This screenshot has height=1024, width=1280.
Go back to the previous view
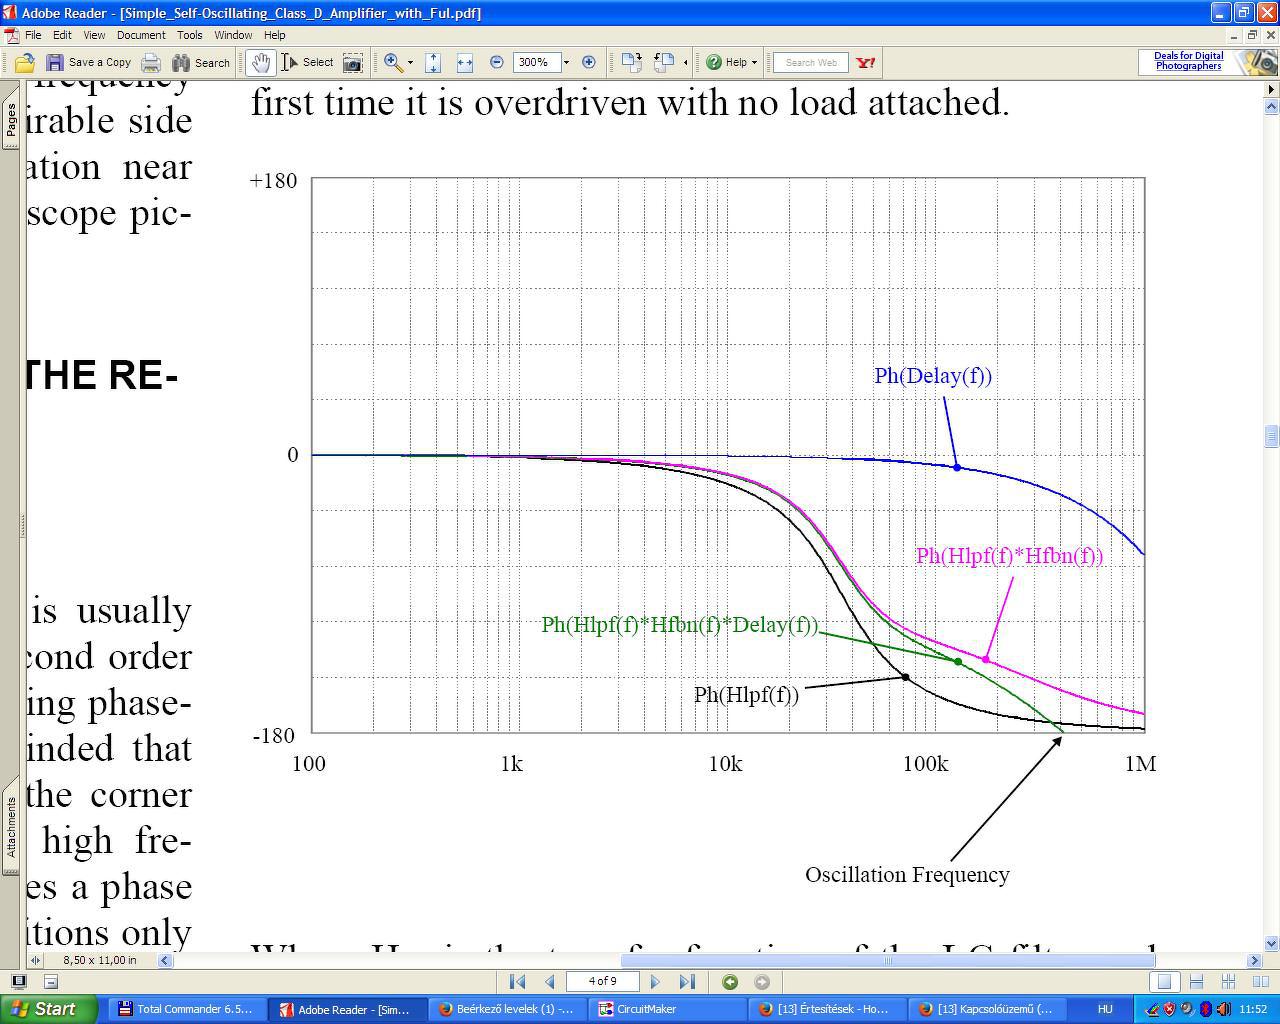tap(730, 982)
